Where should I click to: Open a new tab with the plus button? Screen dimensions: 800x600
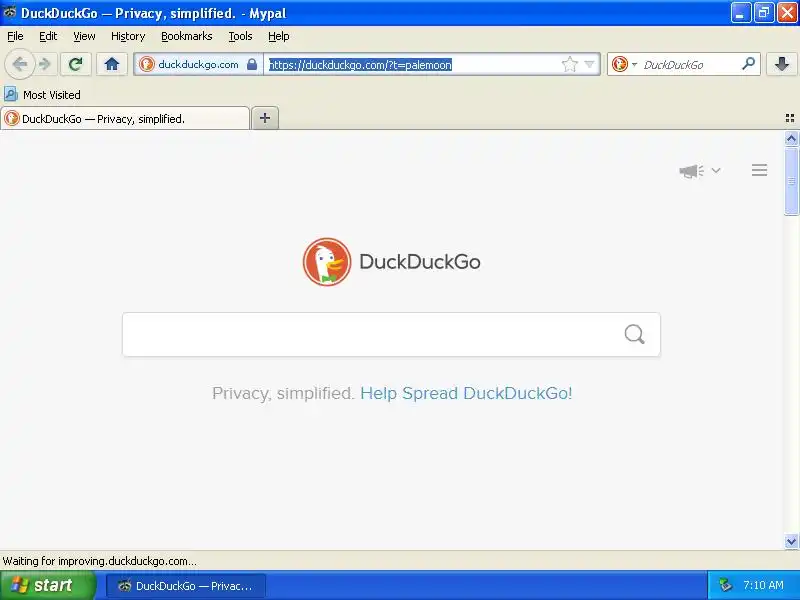point(265,118)
